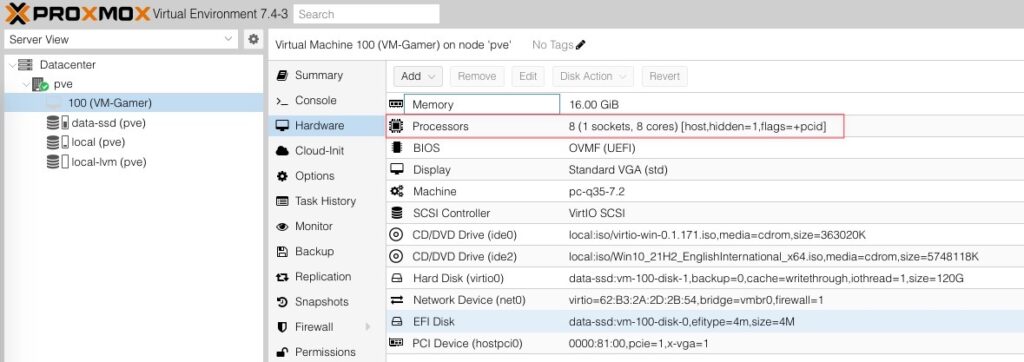The width and height of the screenshot is (1024, 362).
Task: Select the PCI Device 0000:81:00 value
Action: 639,343
